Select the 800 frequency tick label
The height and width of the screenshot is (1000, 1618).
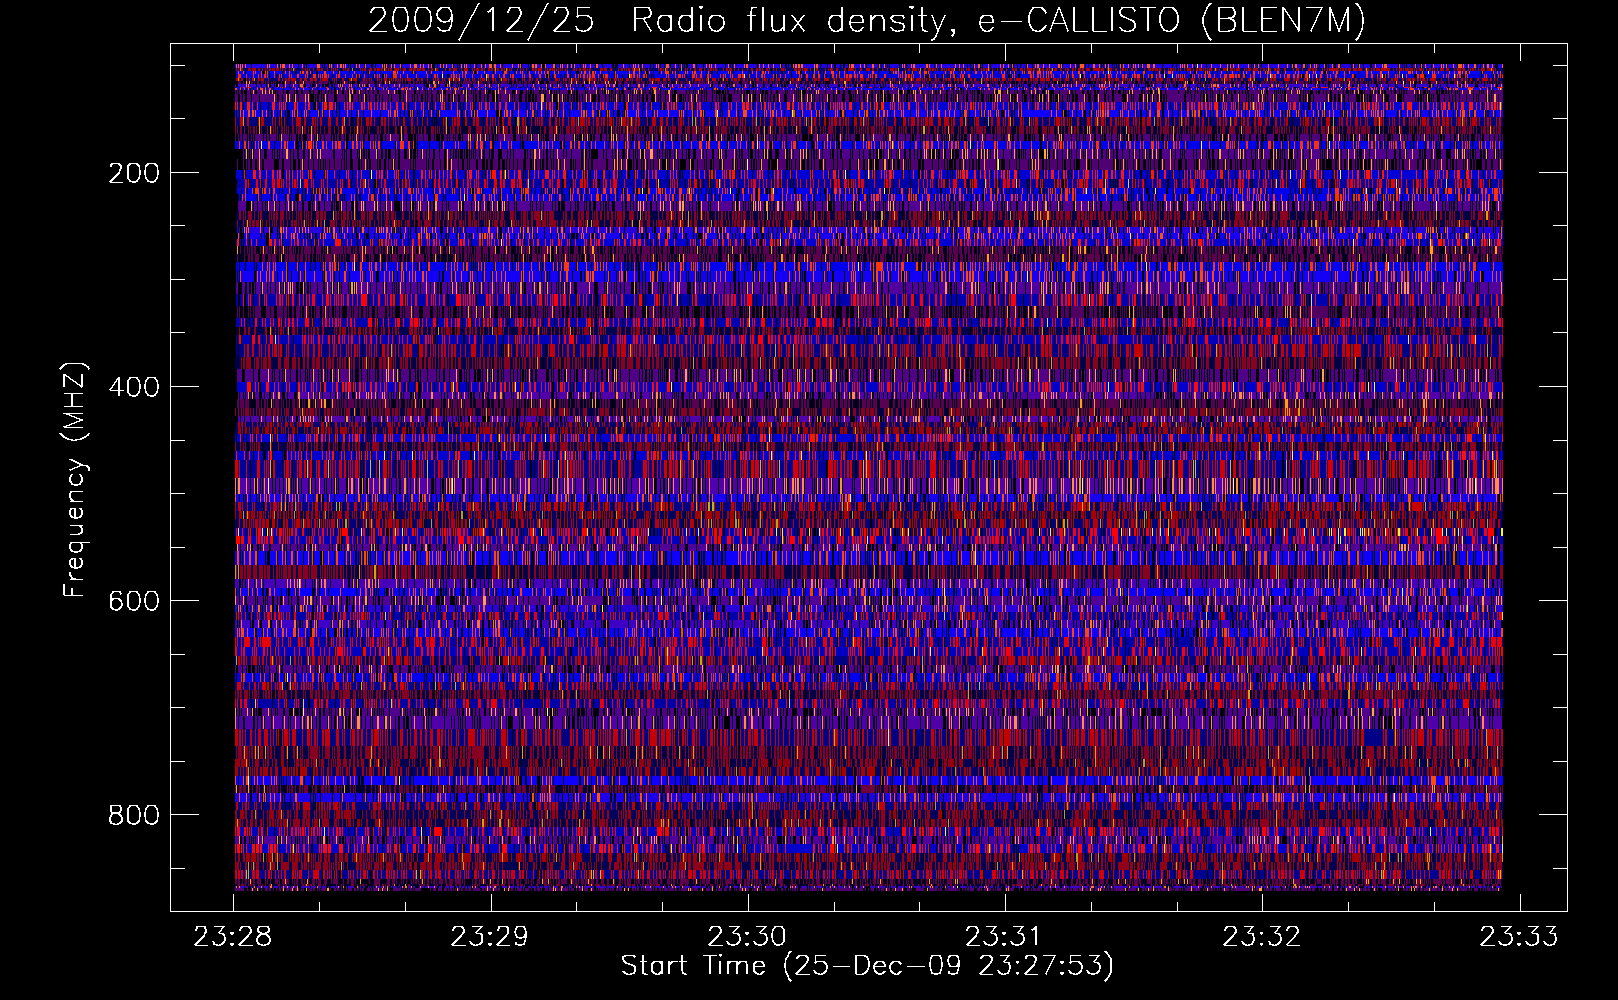click(x=134, y=815)
